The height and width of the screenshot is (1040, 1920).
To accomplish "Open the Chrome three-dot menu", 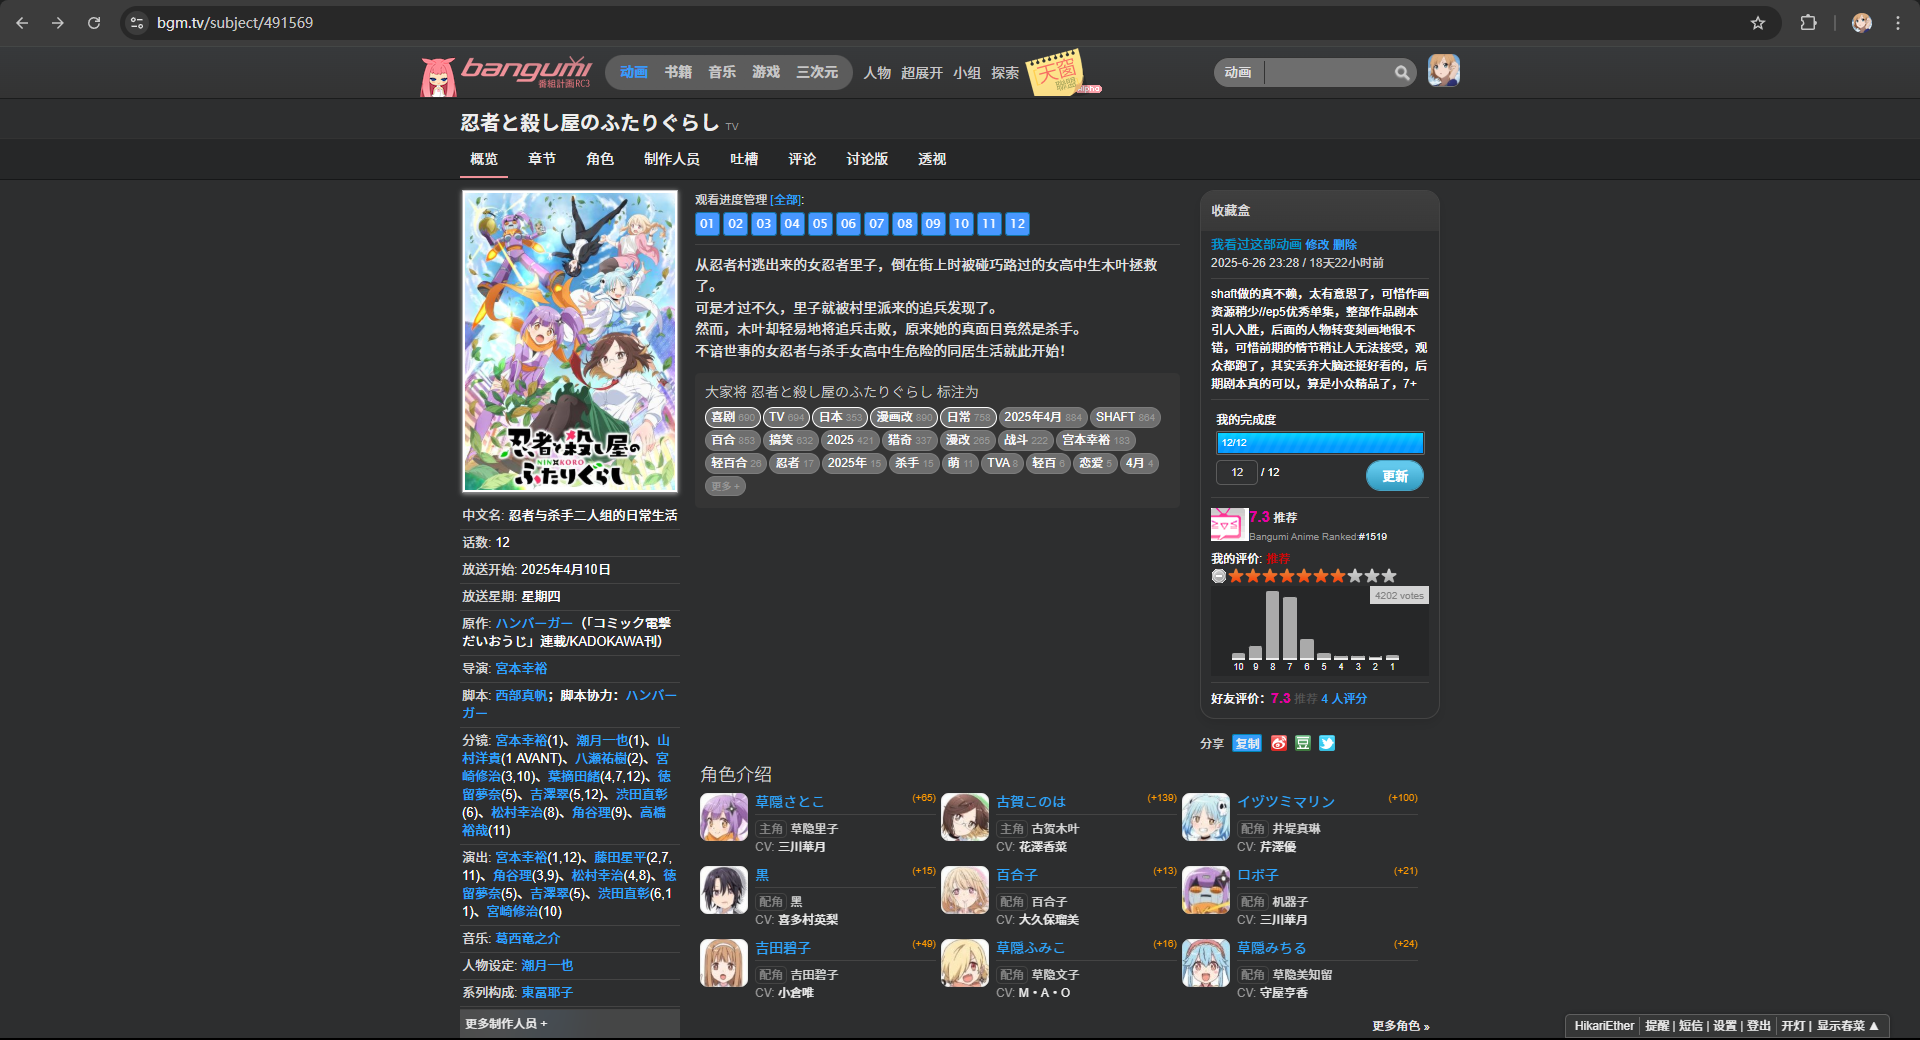I will (1898, 23).
